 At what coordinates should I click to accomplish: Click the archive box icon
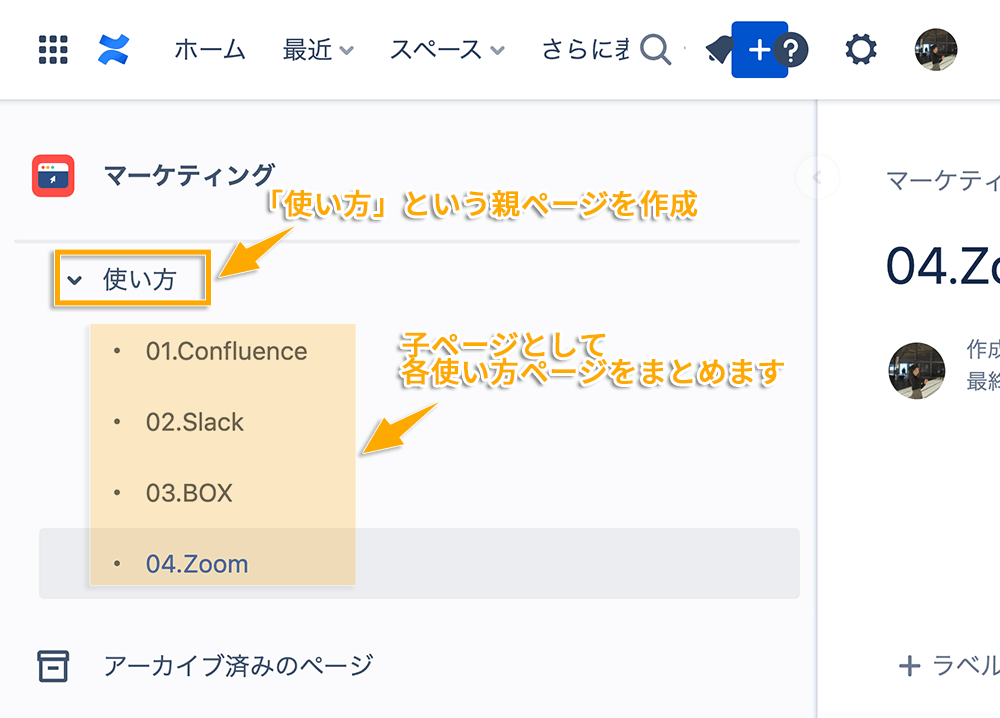click(53, 666)
